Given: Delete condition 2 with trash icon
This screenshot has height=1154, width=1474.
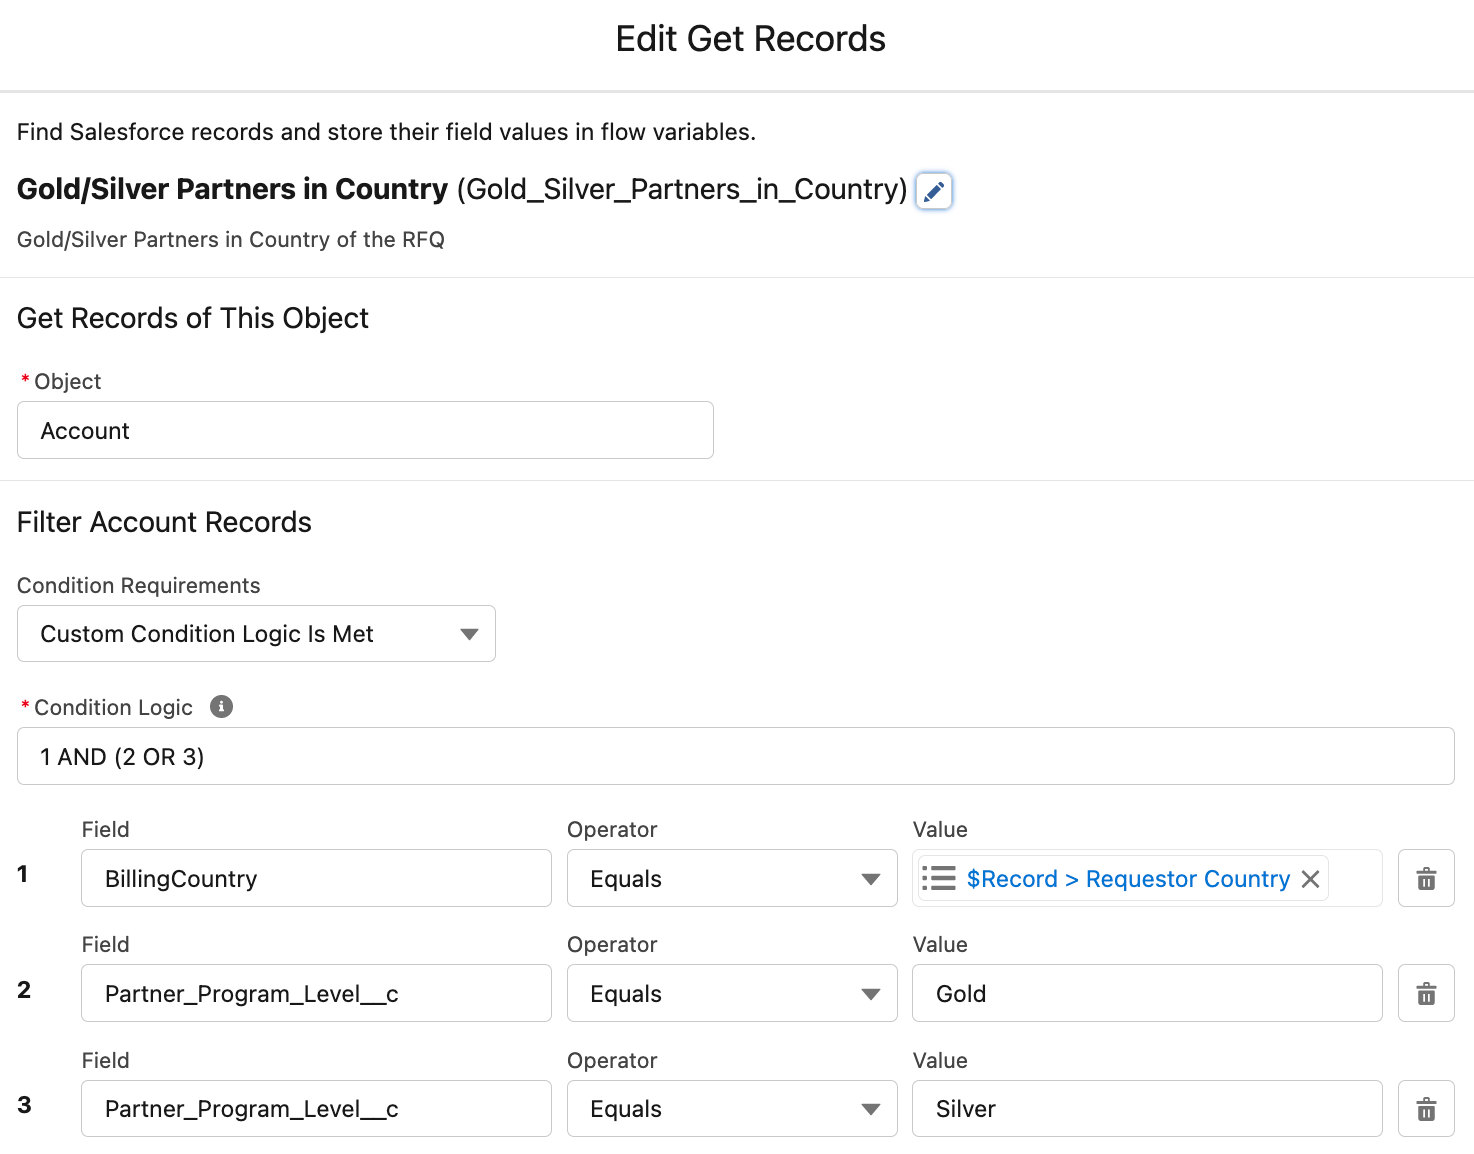Looking at the screenshot, I should click(1426, 994).
